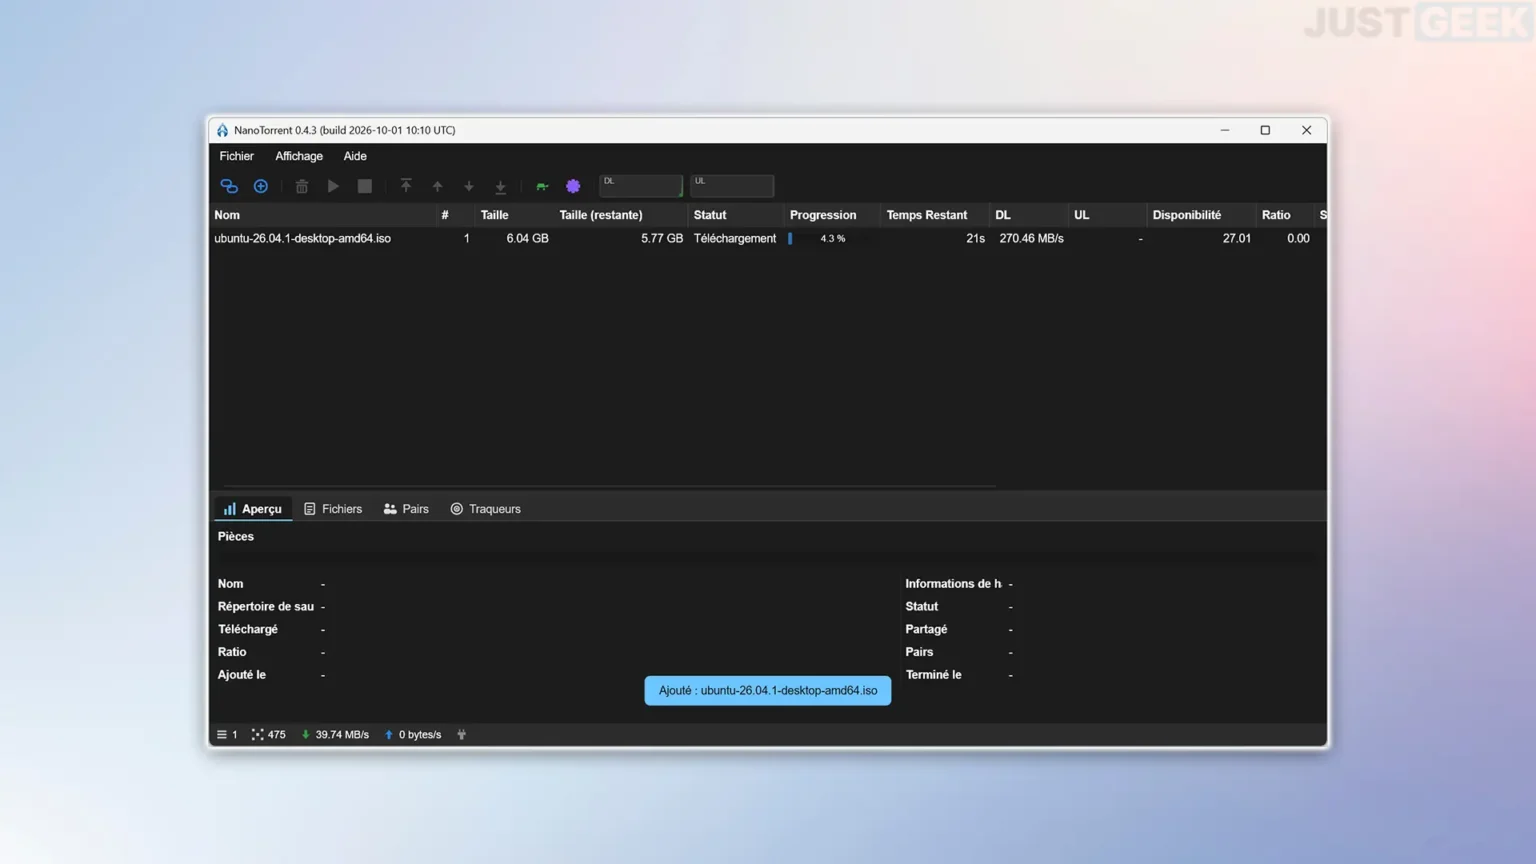Switch to the Fichiers tab
Image resolution: width=1536 pixels, height=864 pixels.
coord(333,509)
